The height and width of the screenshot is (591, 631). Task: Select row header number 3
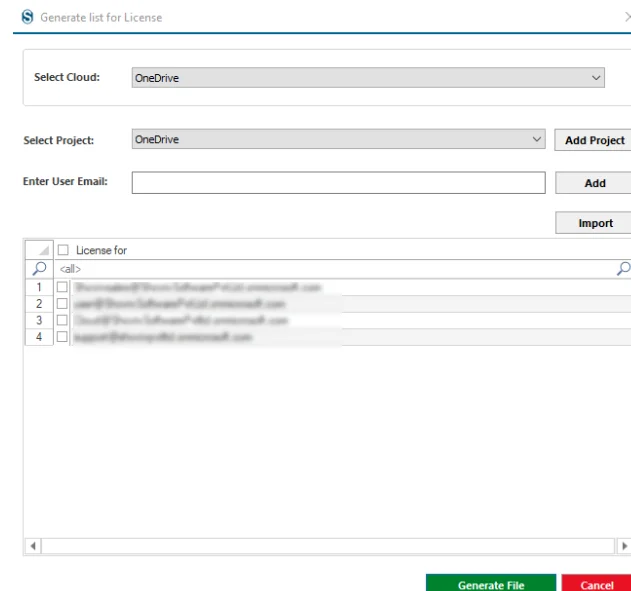point(39,320)
